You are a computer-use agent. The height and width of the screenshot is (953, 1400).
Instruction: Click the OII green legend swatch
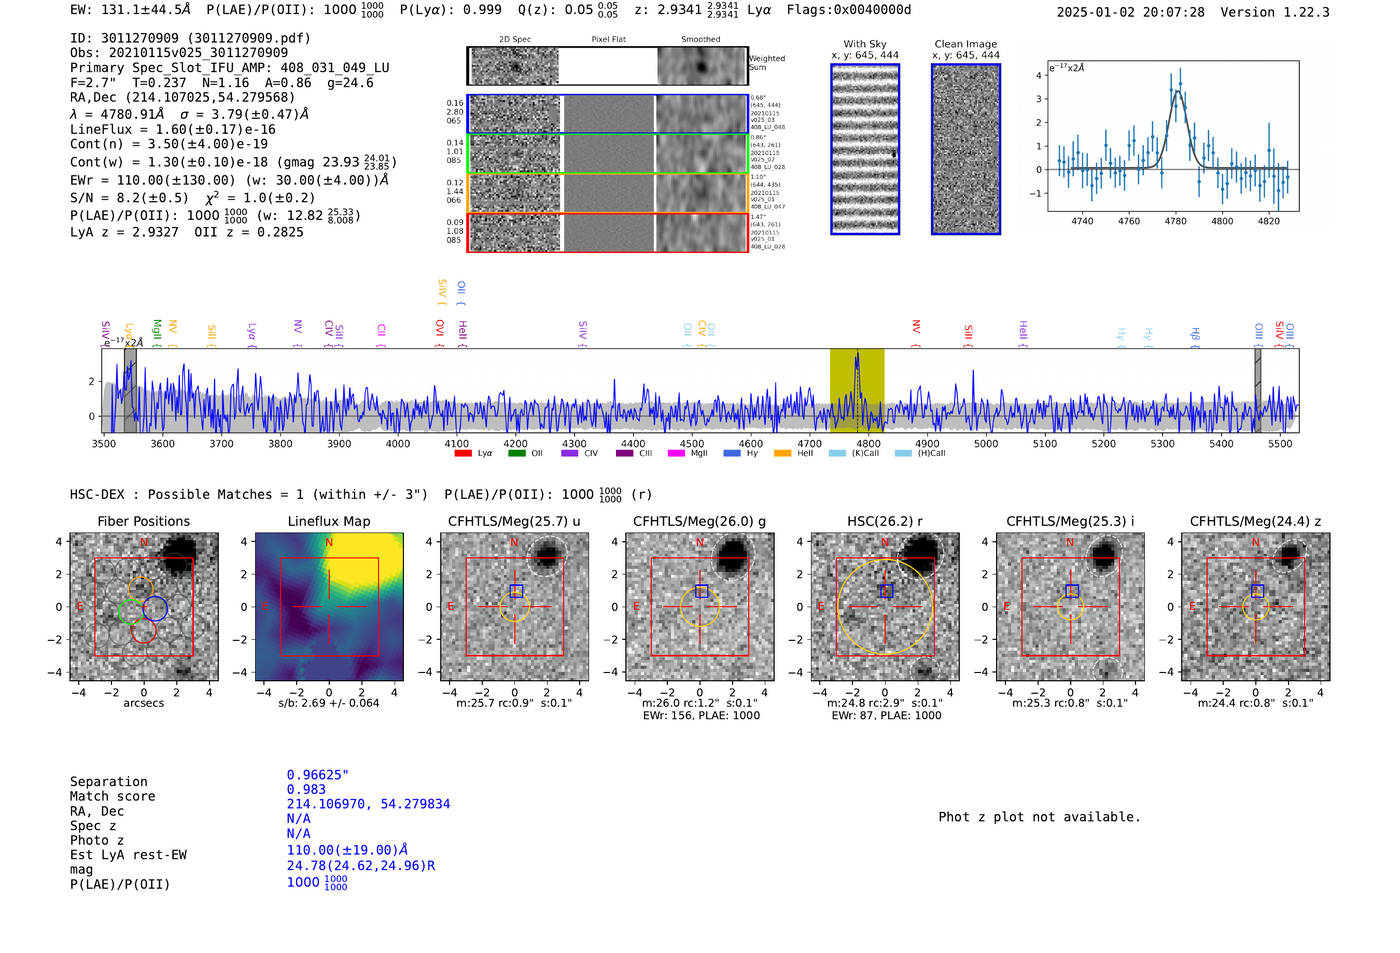click(516, 453)
